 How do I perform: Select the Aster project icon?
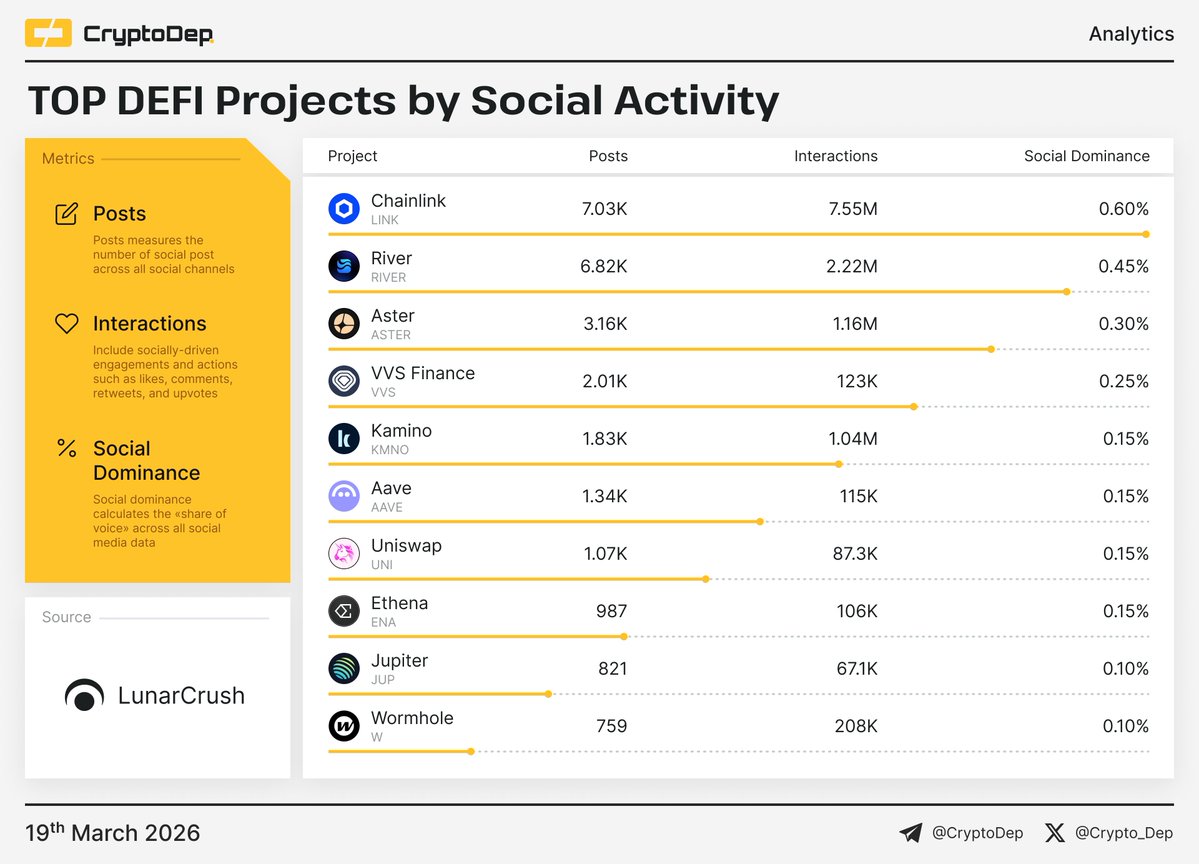(x=342, y=323)
